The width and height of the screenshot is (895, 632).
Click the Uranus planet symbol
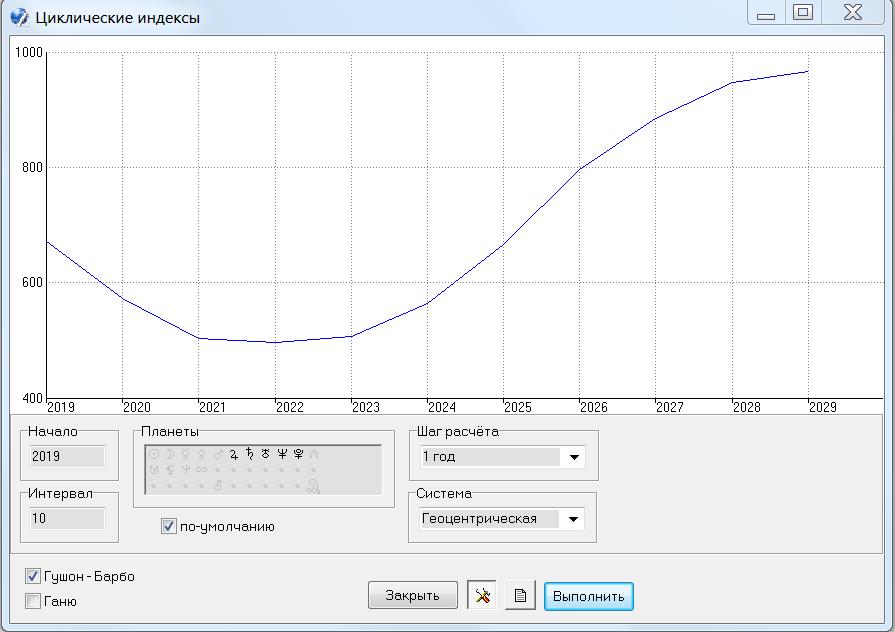[266, 454]
